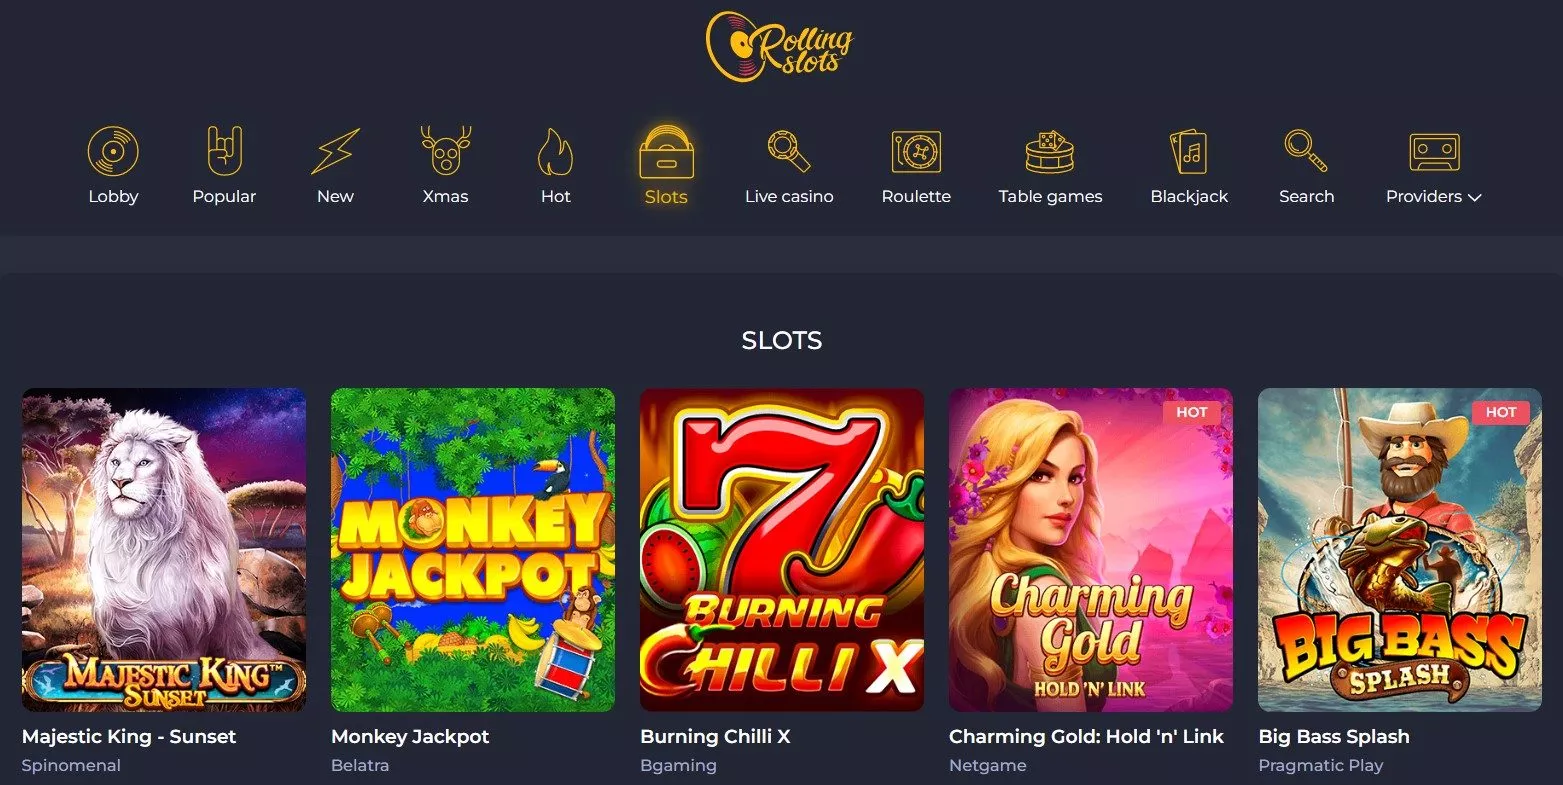Open the Lobby vinyl record icon
Screen dimensions: 1563x785
[113, 151]
